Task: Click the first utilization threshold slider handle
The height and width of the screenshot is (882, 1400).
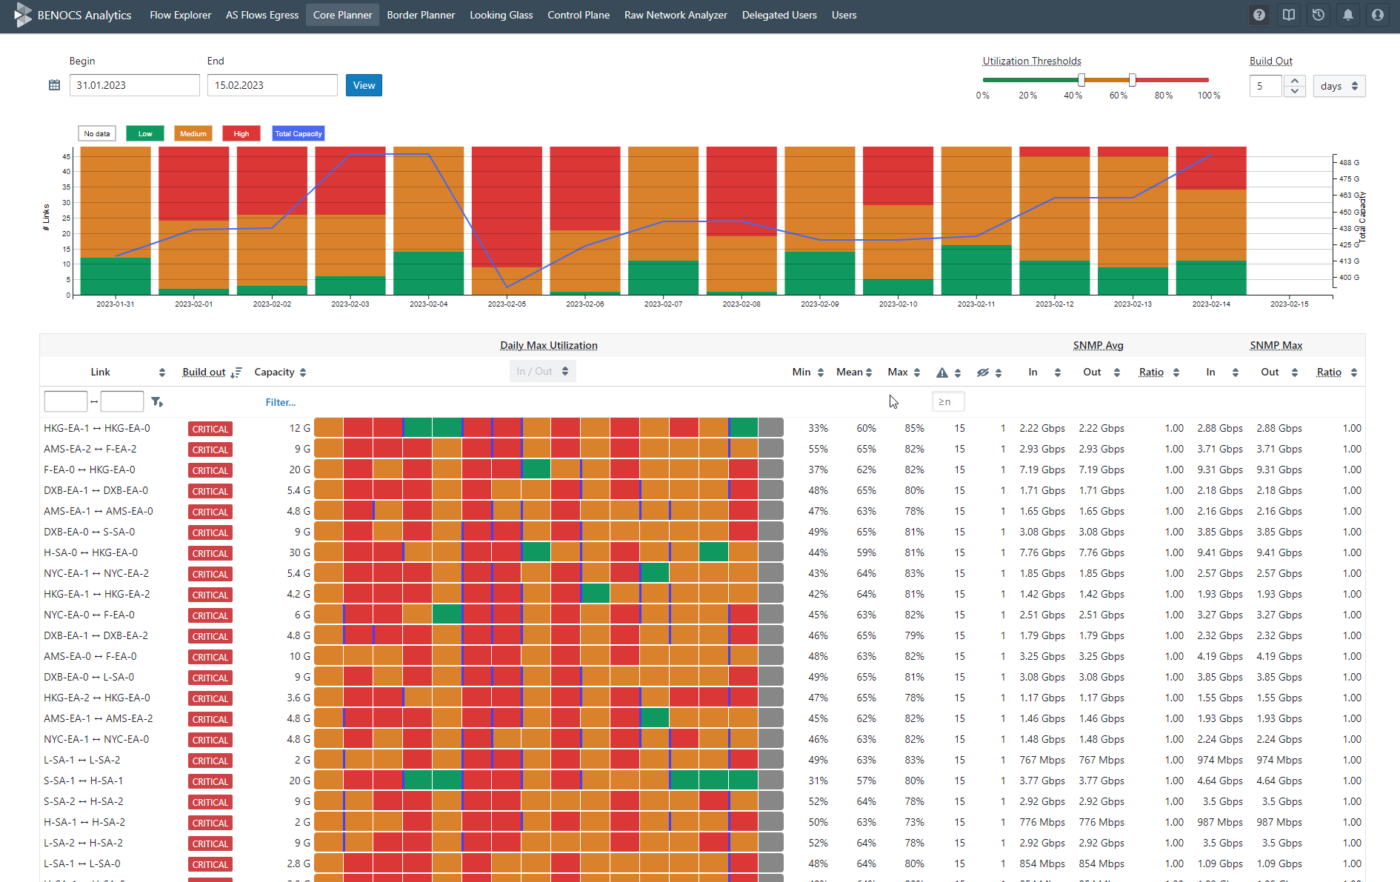Action: [1081, 80]
